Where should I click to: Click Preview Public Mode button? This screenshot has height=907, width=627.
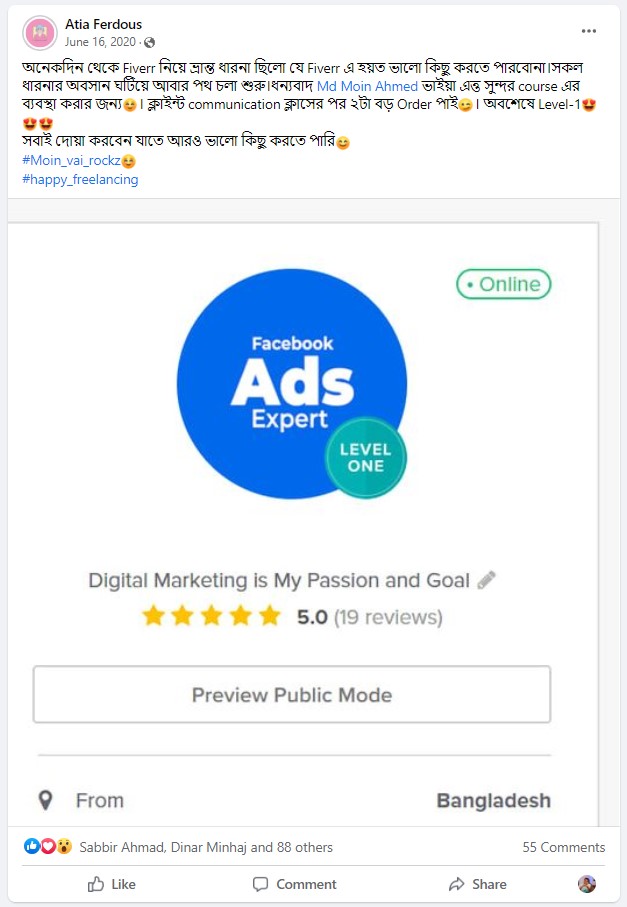pyautogui.click(x=292, y=694)
